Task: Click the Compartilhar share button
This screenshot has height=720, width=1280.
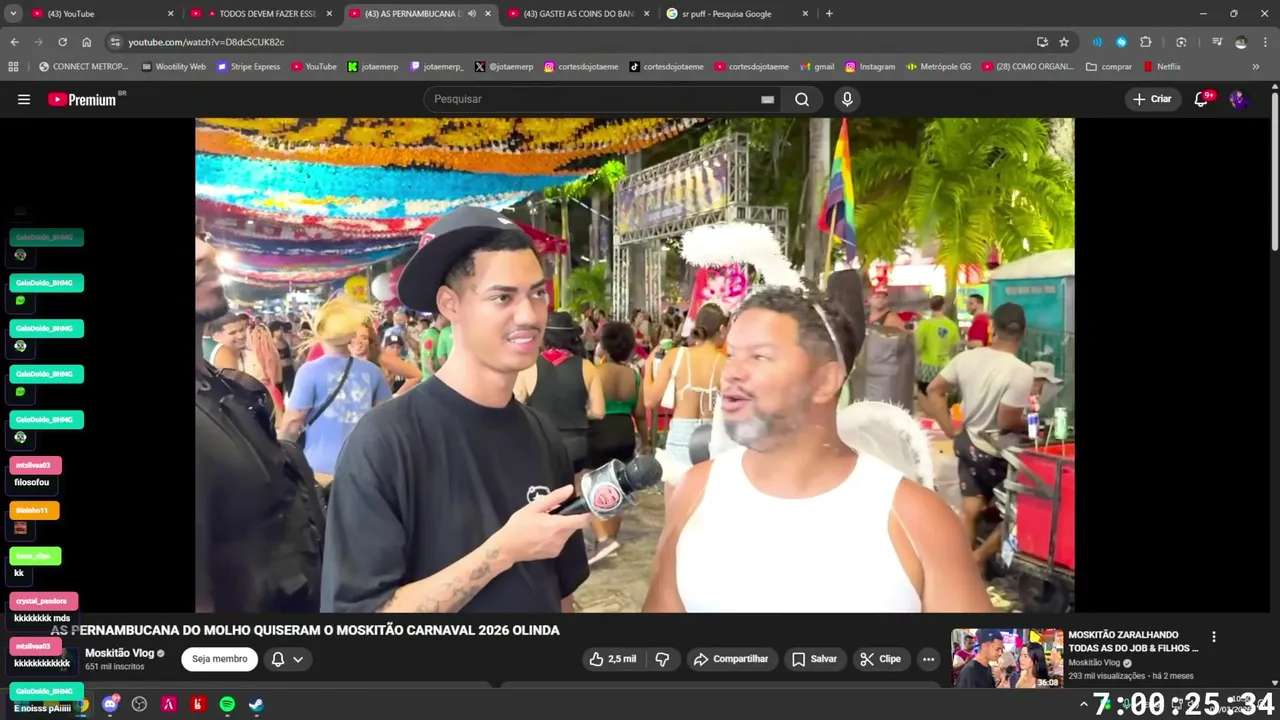Action: point(731,659)
